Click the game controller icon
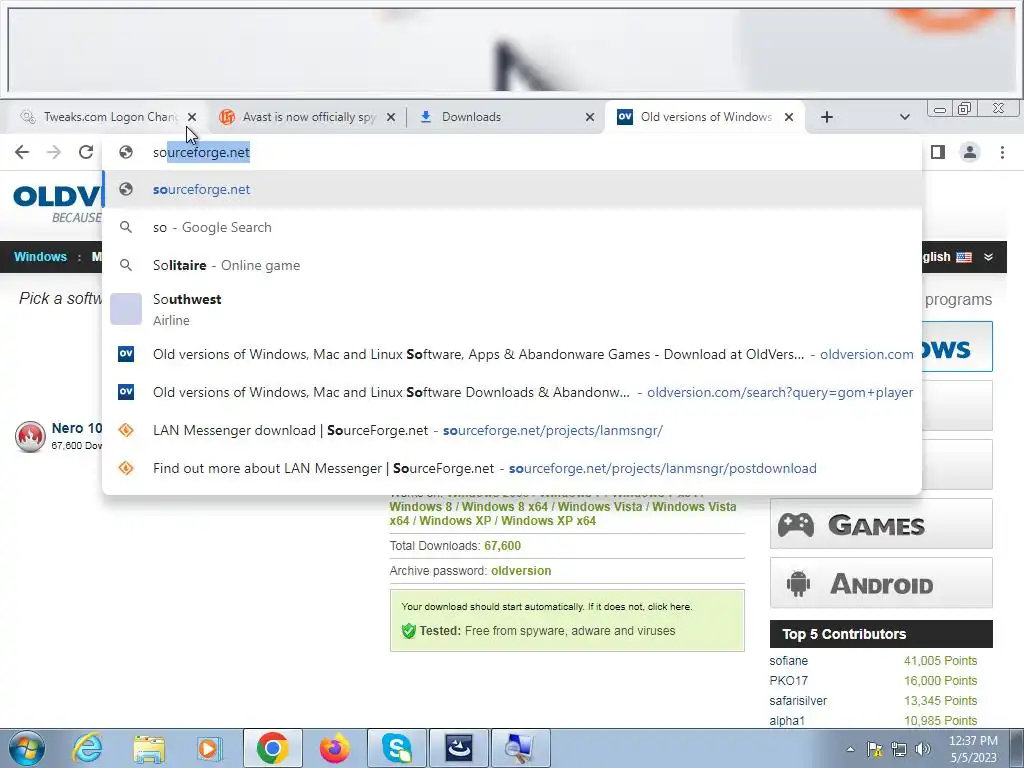The height and width of the screenshot is (768, 1024). tap(795, 524)
